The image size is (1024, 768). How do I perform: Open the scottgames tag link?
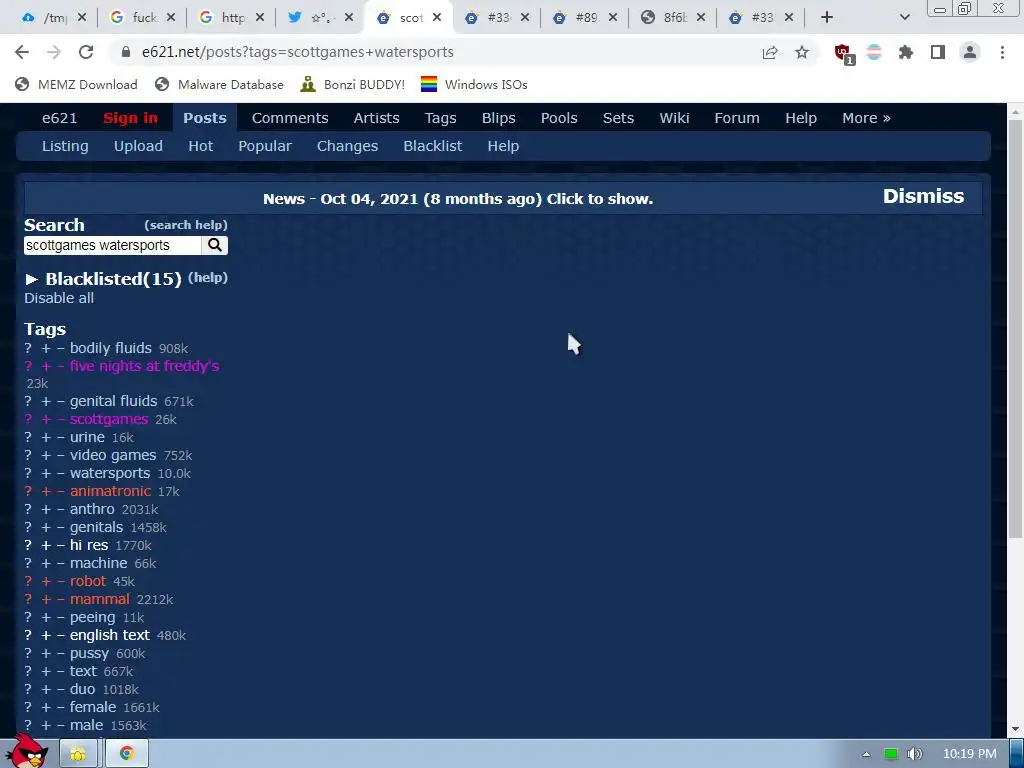109,419
